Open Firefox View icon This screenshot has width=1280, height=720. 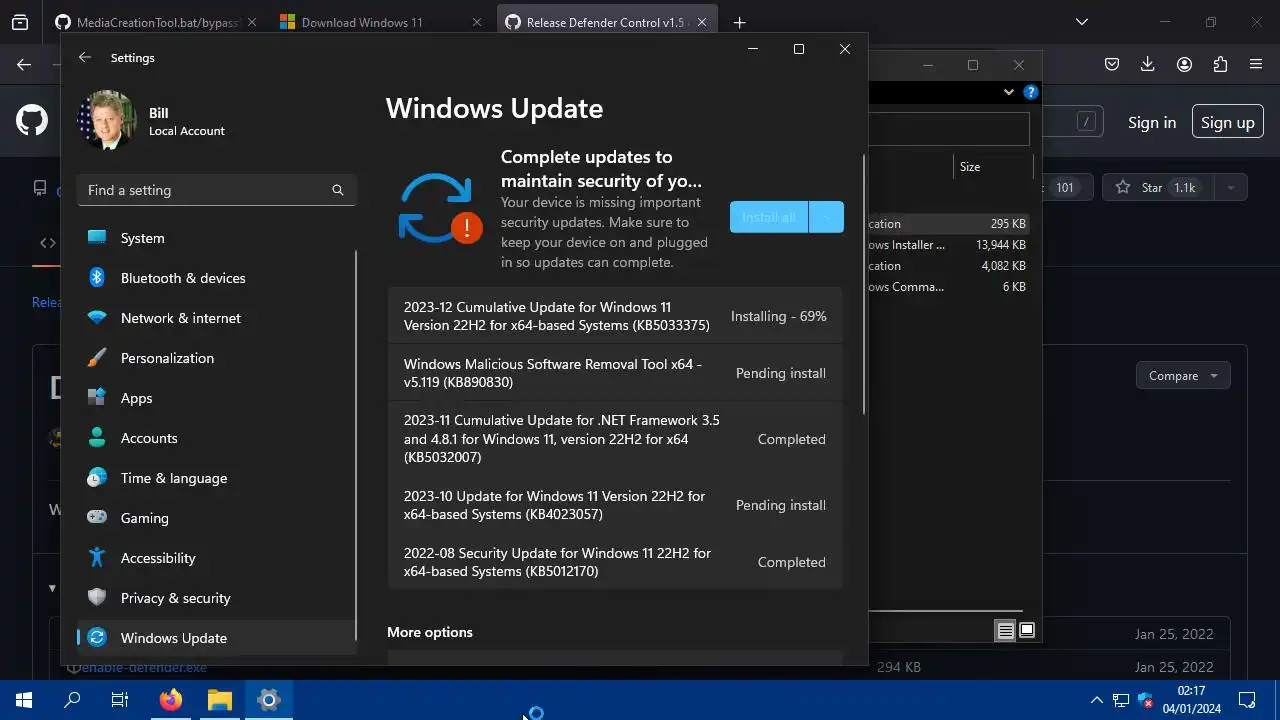coord(20,22)
